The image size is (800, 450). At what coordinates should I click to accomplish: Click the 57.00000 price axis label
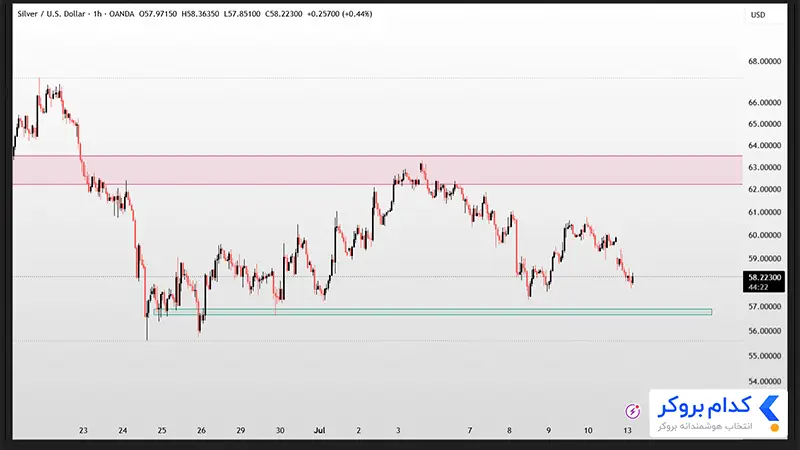pos(764,307)
